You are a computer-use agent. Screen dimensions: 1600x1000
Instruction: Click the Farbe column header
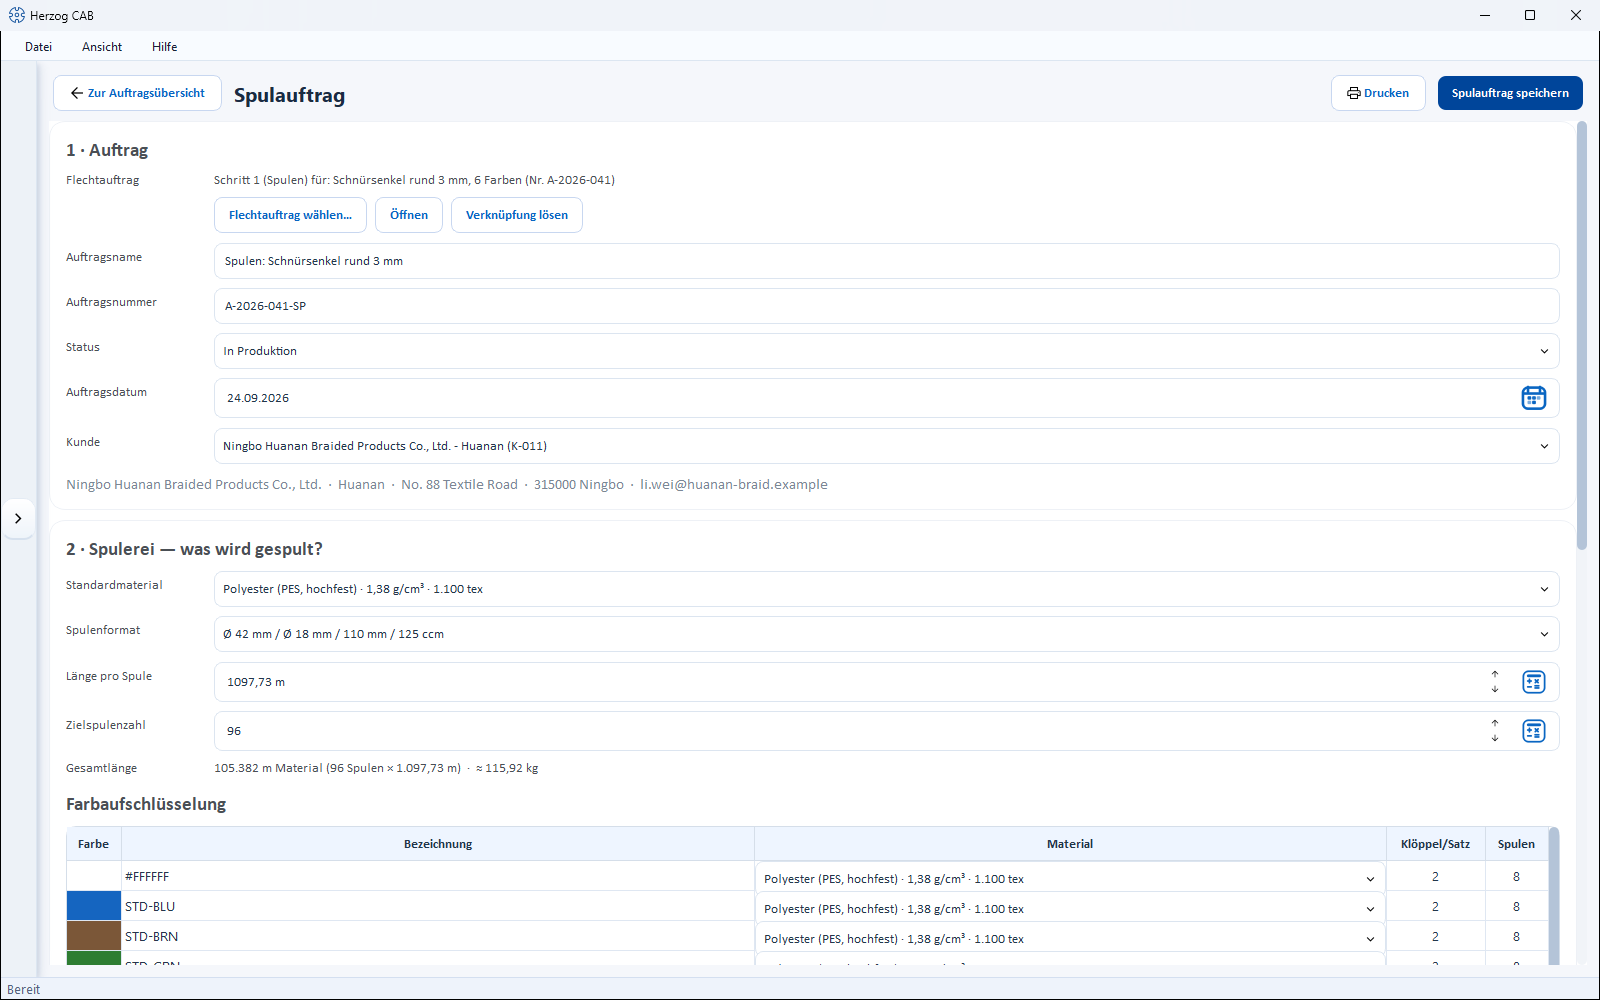93,844
